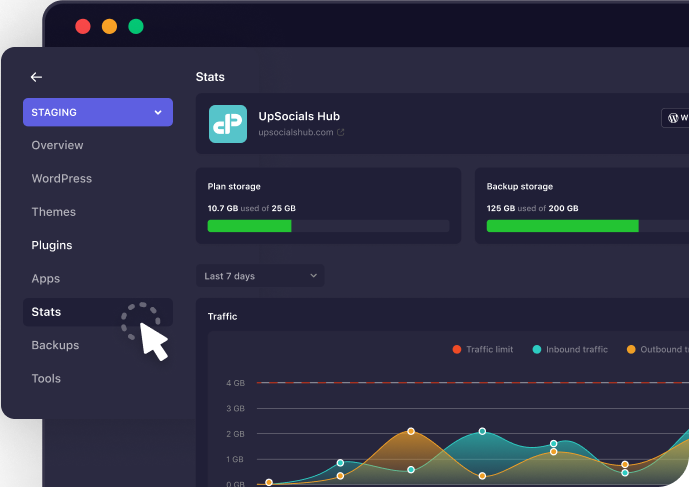The image size is (689, 487).
Task: Click the 3 GB axis label
Action: coord(236,408)
